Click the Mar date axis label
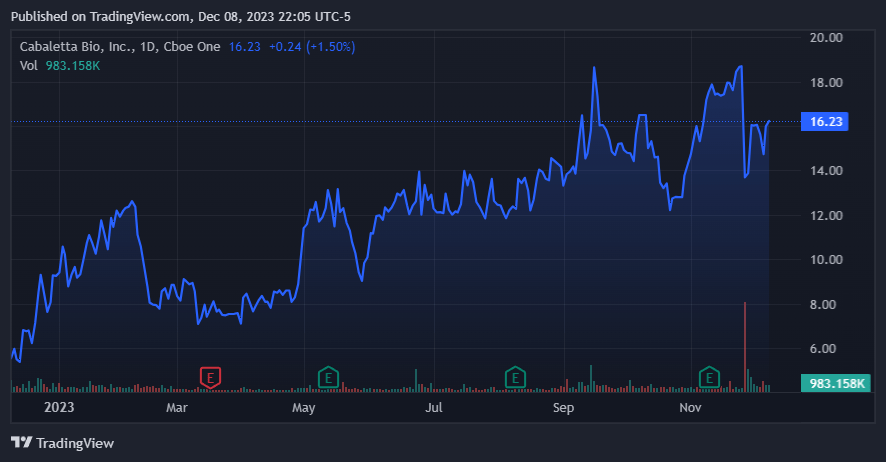886x462 pixels. (x=177, y=407)
